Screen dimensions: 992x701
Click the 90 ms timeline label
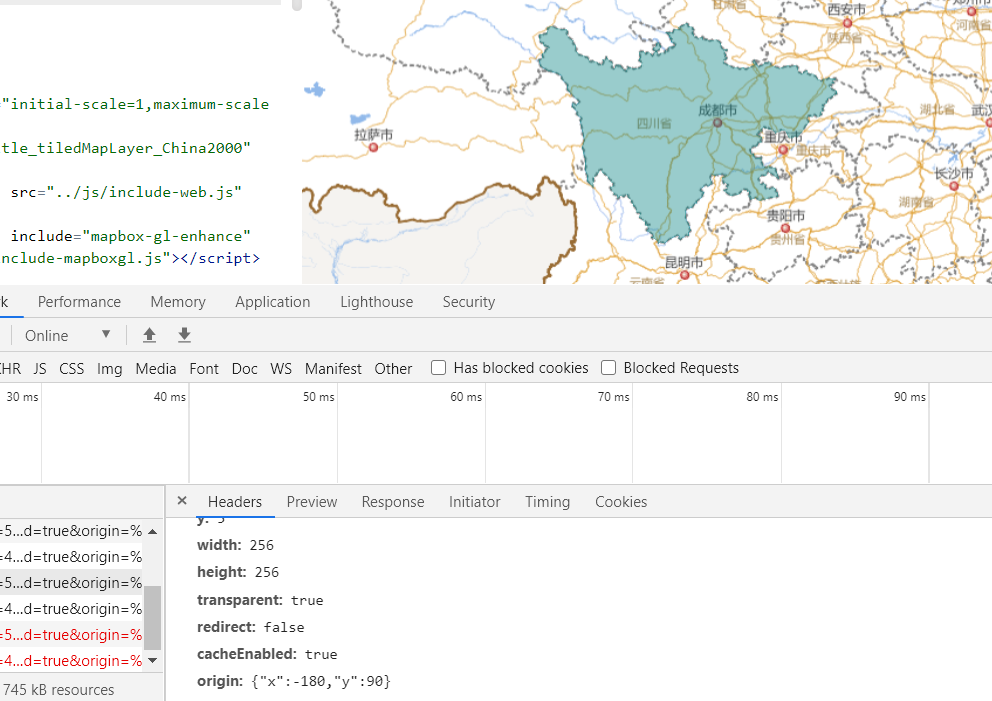[910, 397]
